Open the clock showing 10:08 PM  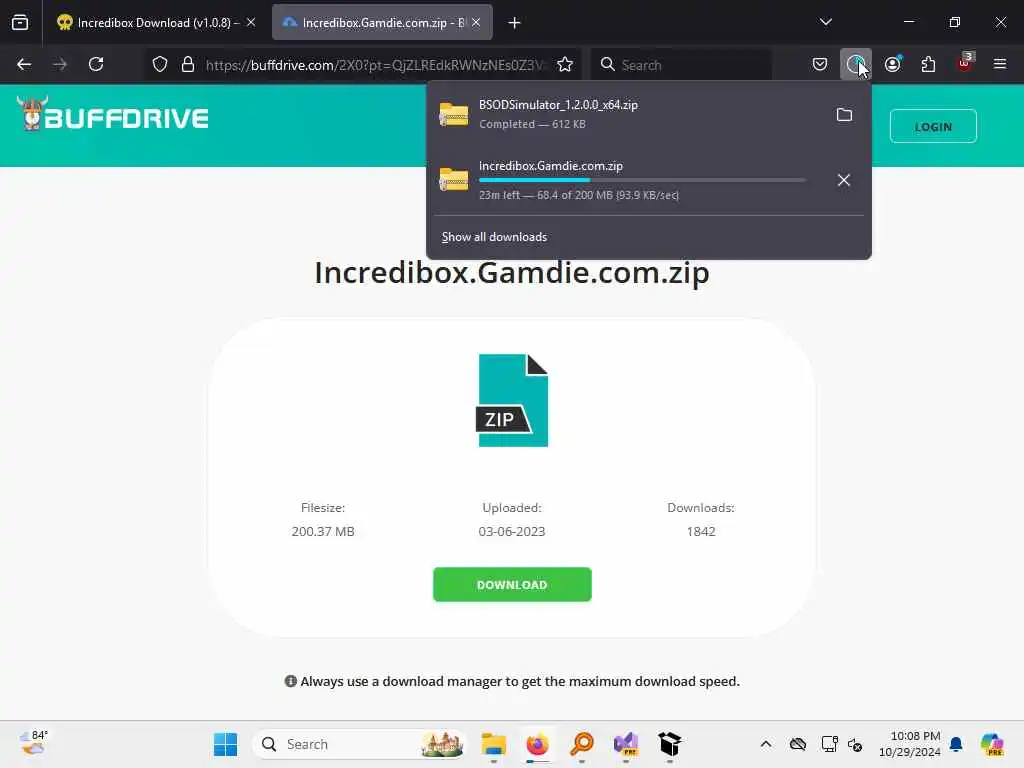pyautogui.click(x=910, y=744)
